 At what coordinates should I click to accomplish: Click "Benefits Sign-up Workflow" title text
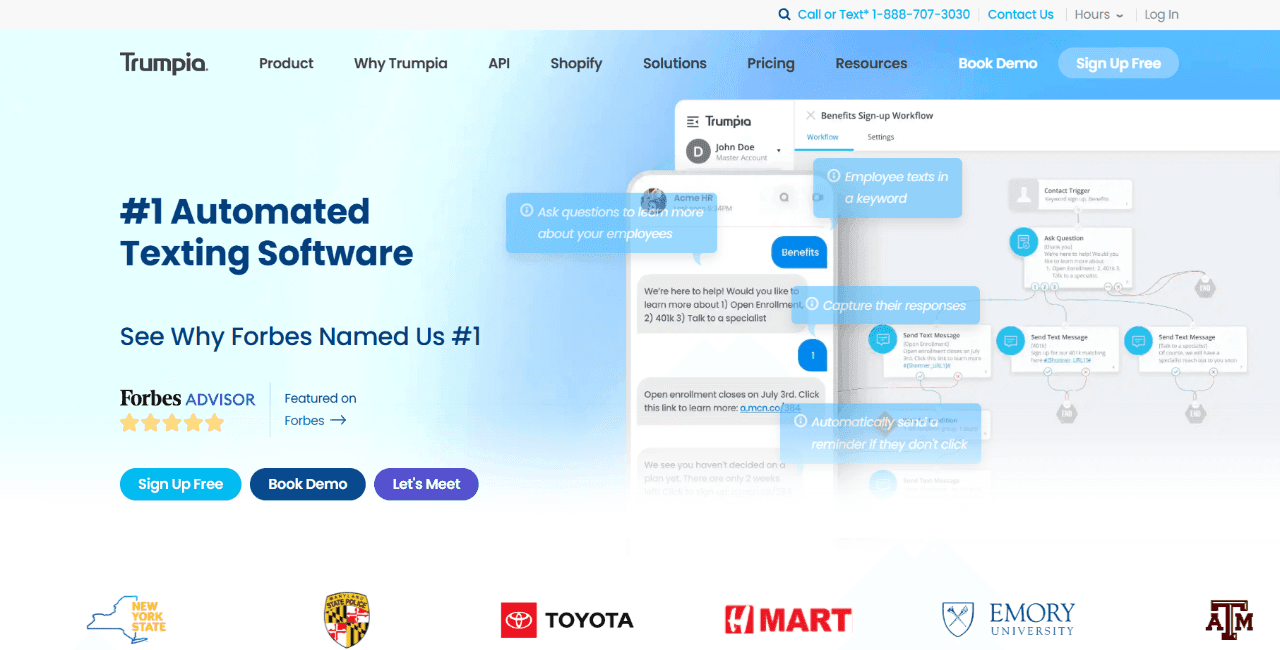(x=877, y=116)
